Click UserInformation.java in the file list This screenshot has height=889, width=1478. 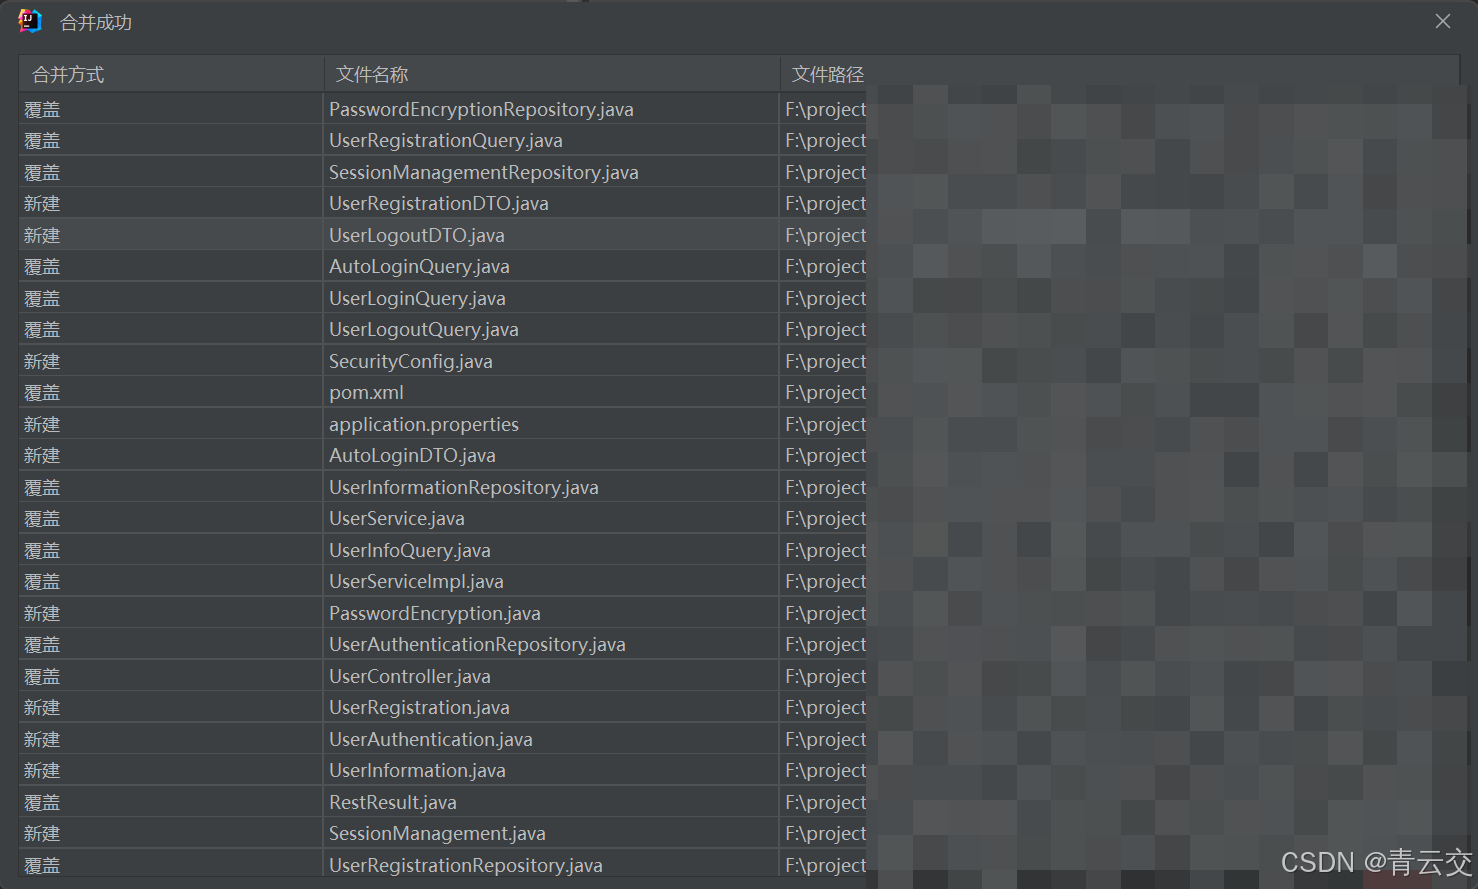[x=417, y=771]
